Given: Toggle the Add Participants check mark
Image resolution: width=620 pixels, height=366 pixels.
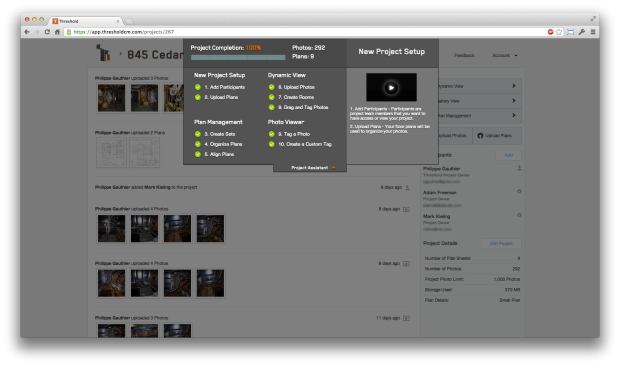Looking at the screenshot, I should [x=198, y=87].
